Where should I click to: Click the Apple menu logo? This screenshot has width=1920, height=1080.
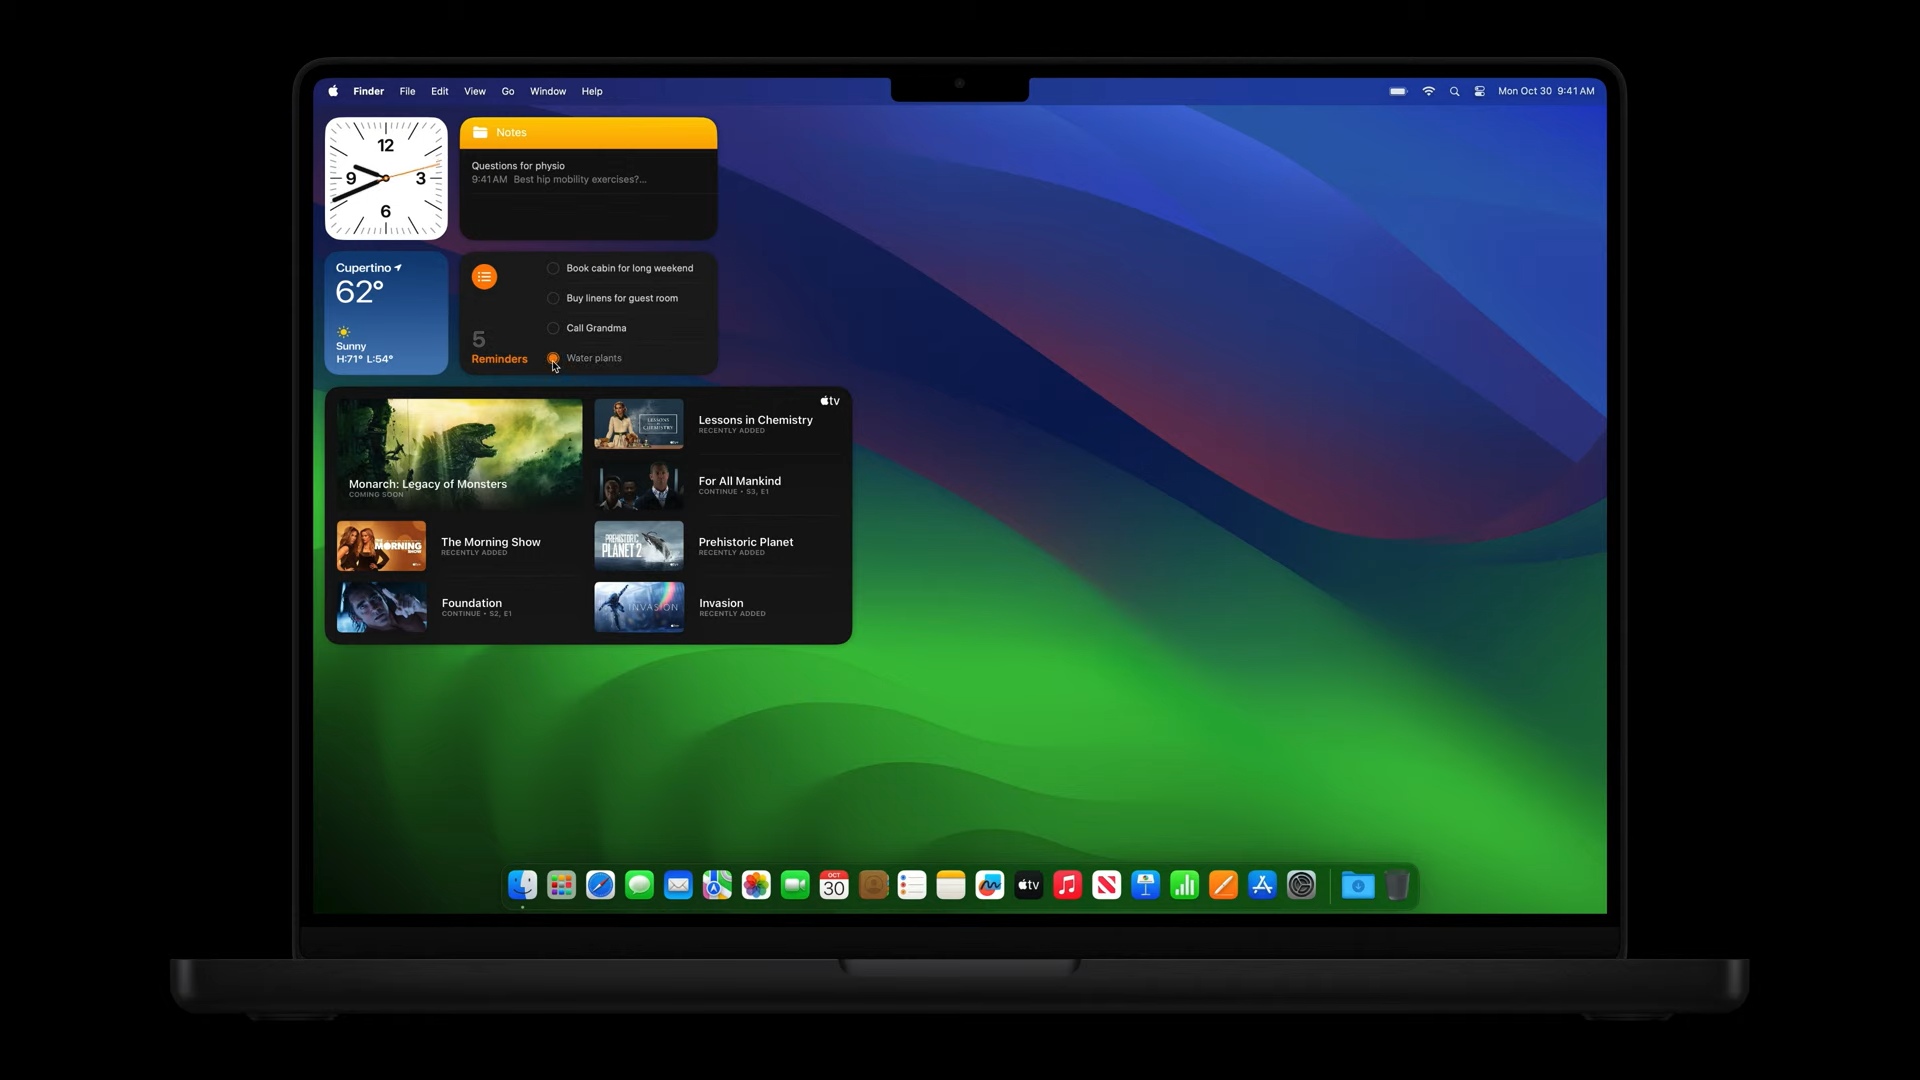point(333,91)
